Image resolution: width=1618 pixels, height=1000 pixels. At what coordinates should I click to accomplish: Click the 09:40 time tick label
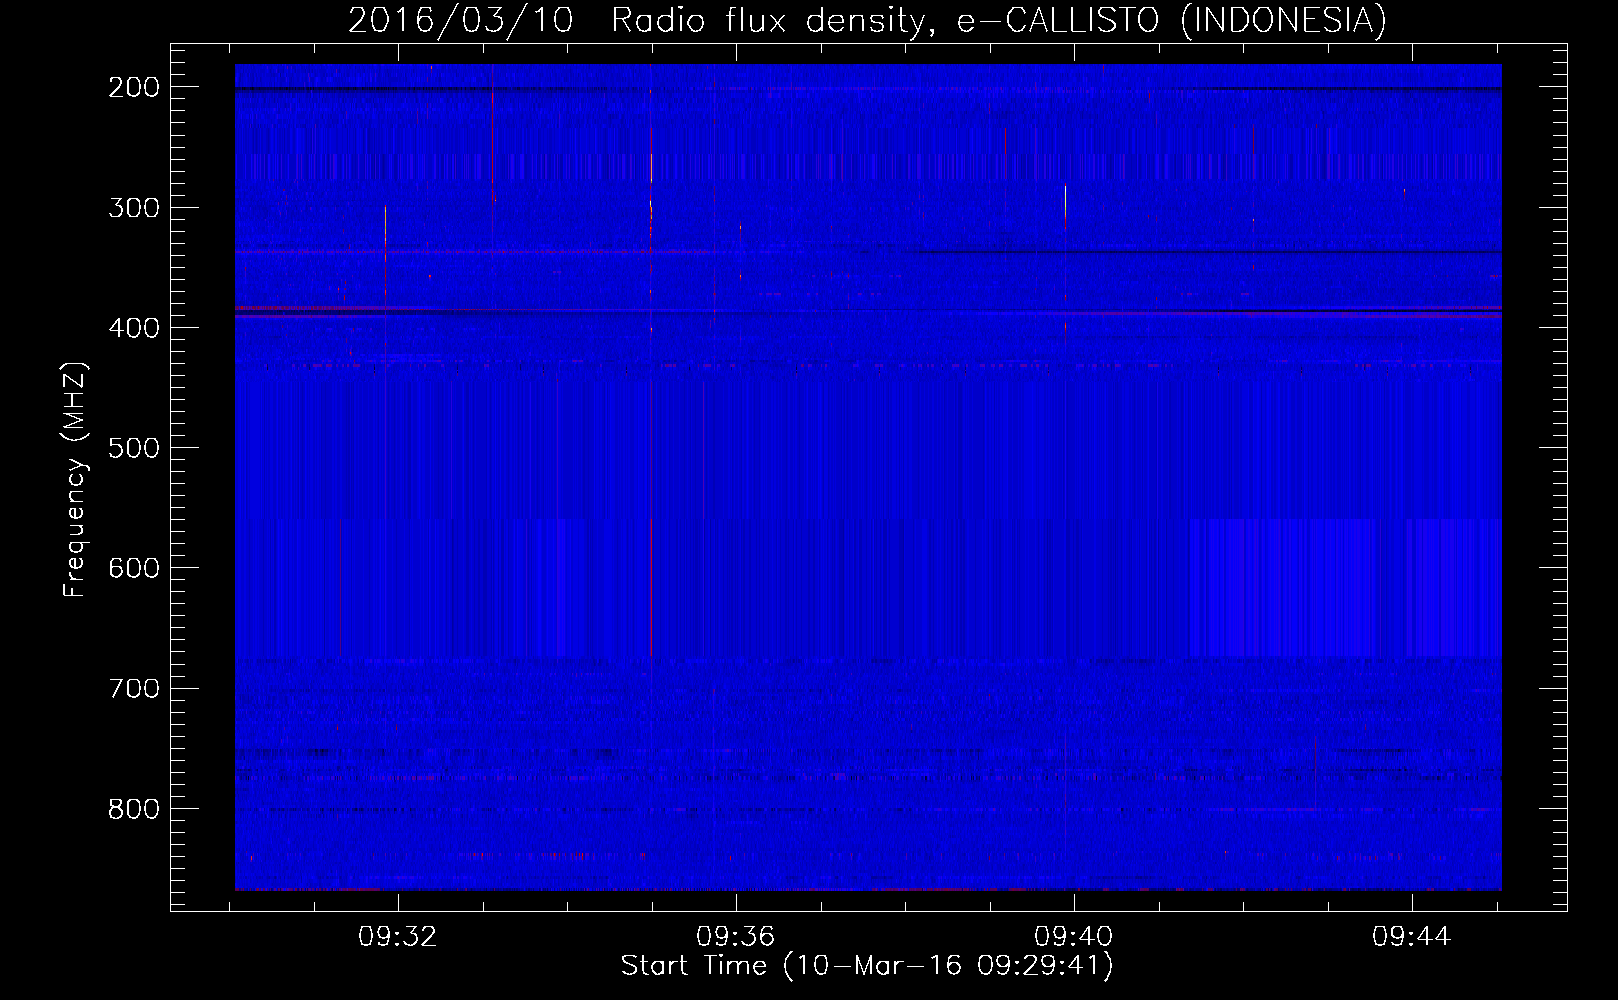click(1074, 937)
